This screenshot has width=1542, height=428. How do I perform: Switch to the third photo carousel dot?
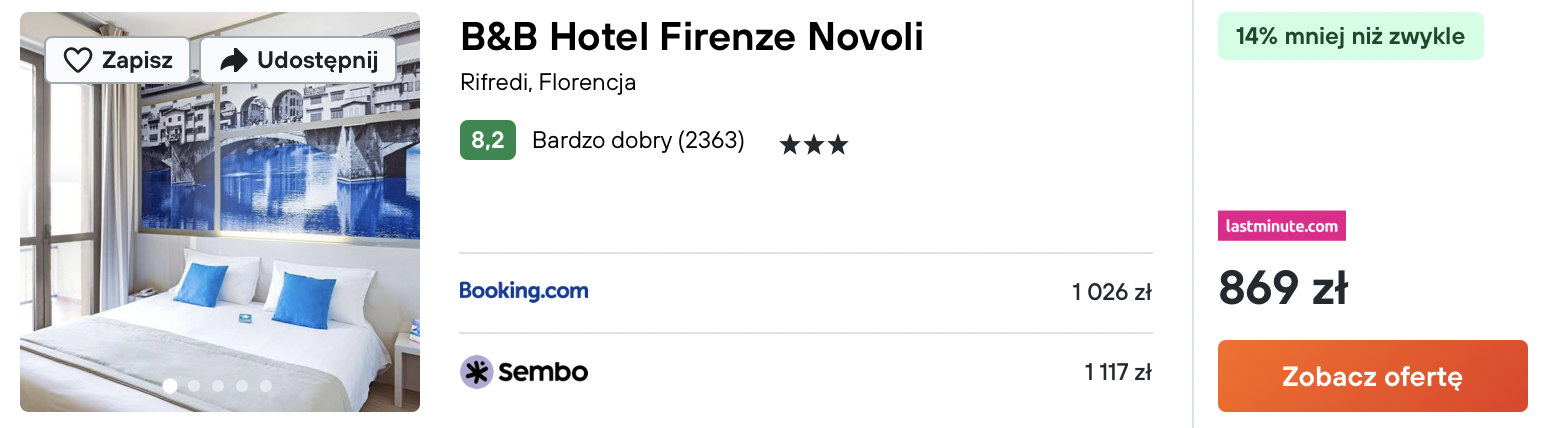pyautogui.click(x=218, y=385)
